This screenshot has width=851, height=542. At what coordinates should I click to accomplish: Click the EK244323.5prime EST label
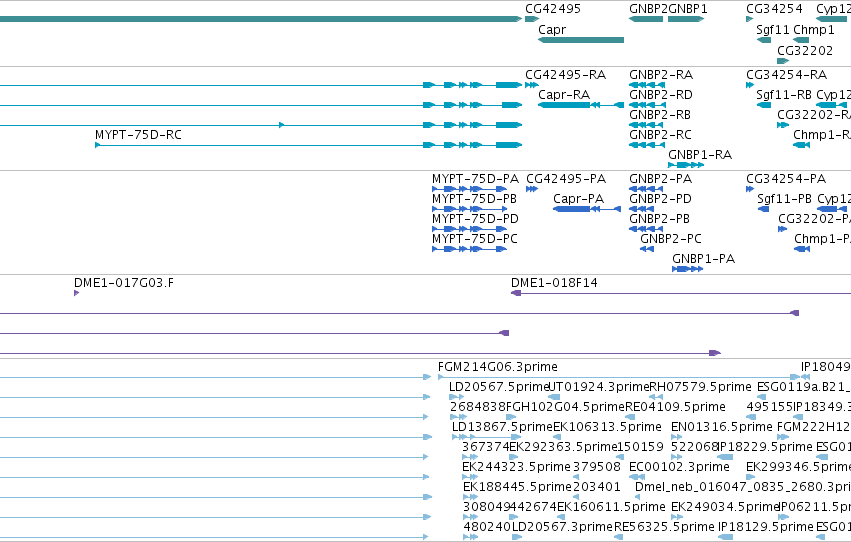coord(516,467)
